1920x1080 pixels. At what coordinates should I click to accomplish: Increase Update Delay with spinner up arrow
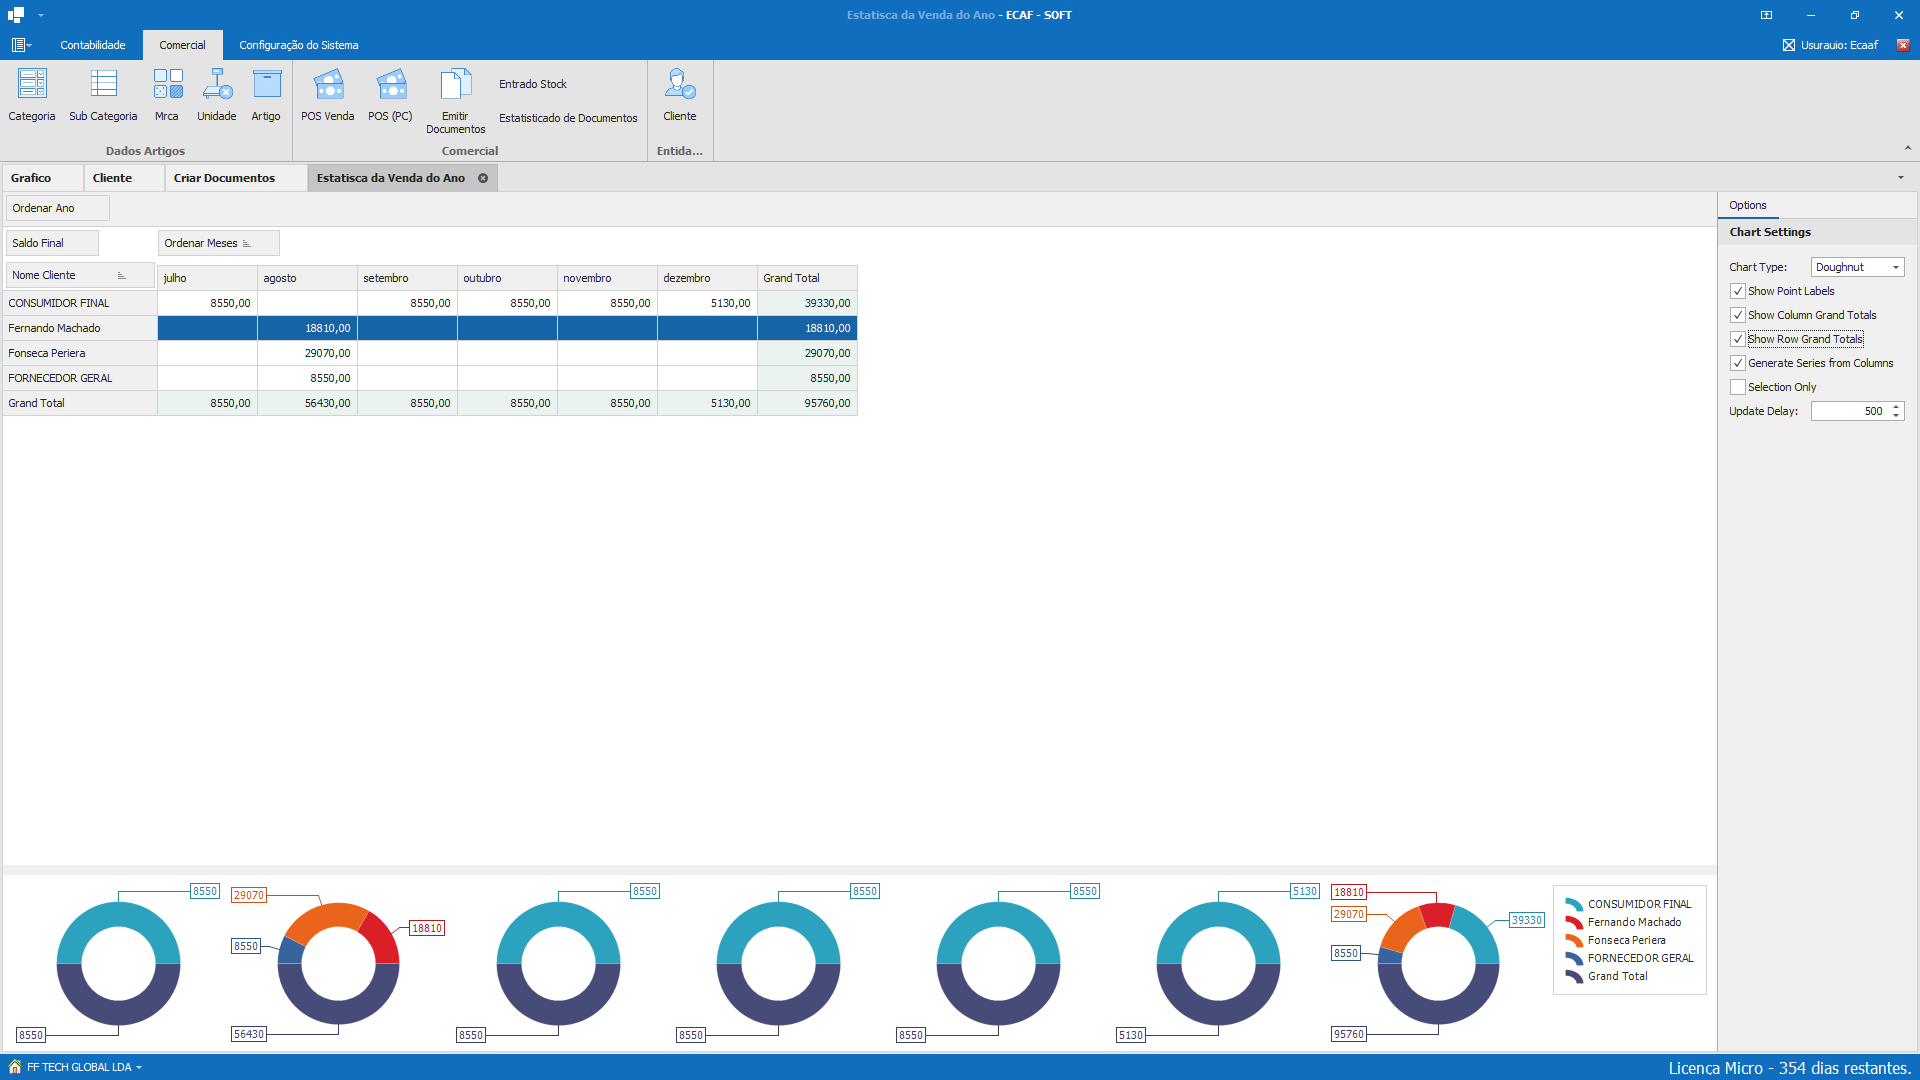1896,407
